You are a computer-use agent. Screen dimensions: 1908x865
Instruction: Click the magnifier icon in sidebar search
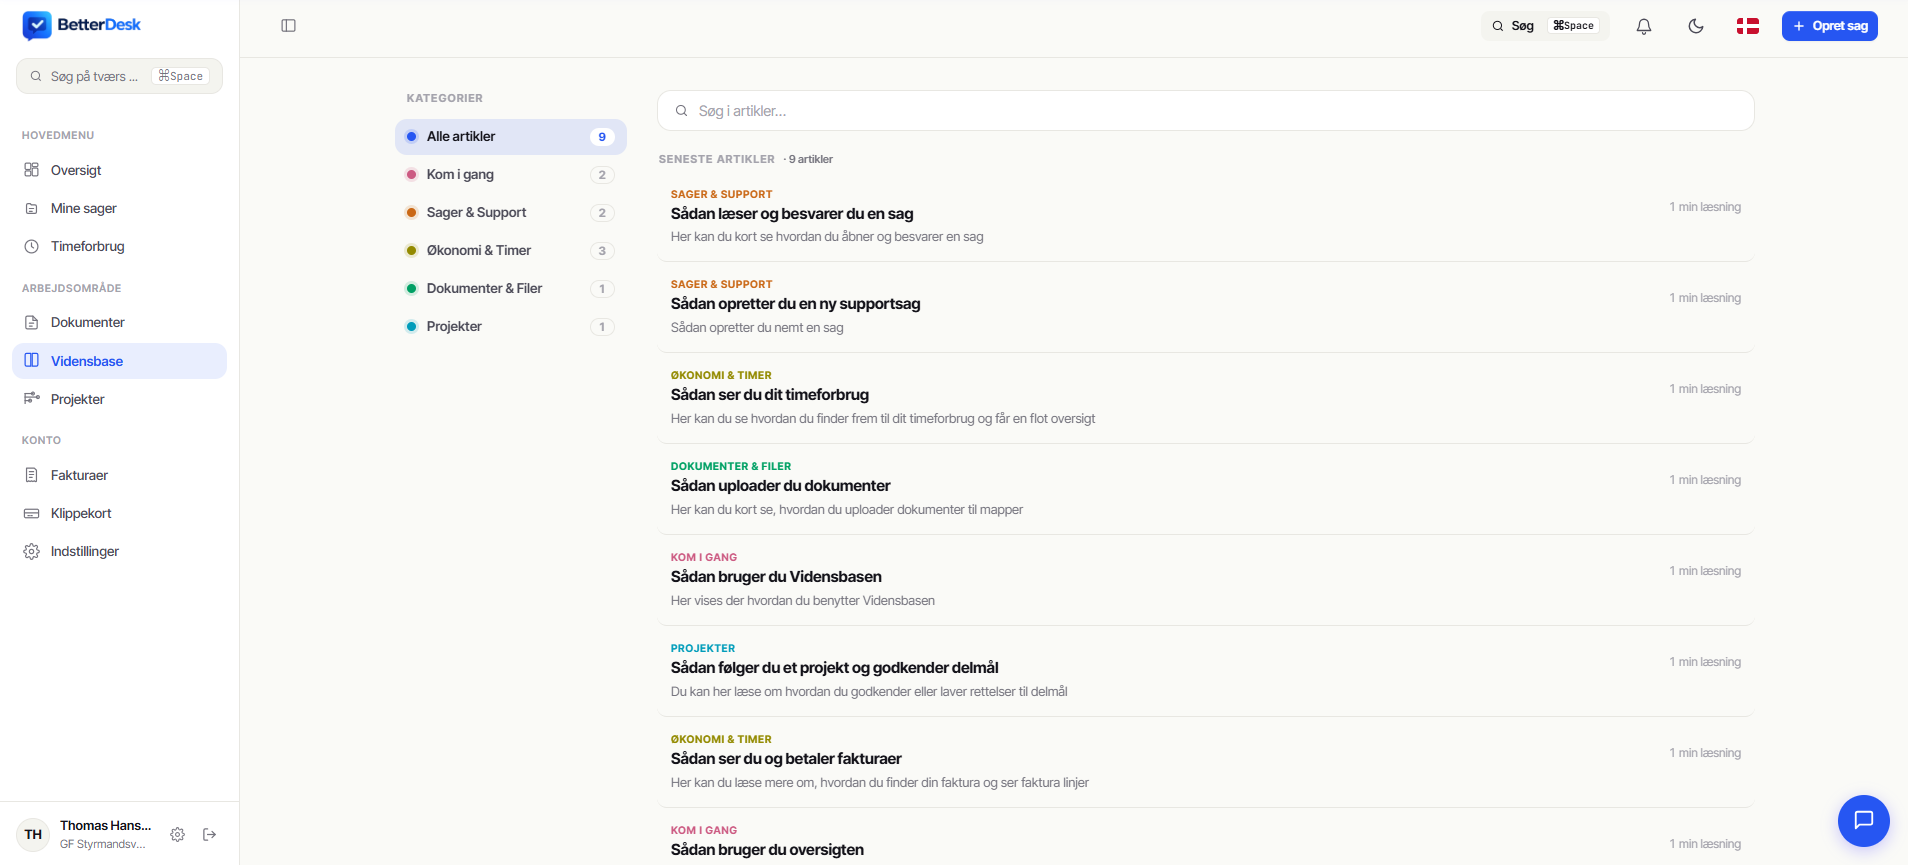(x=36, y=76)
